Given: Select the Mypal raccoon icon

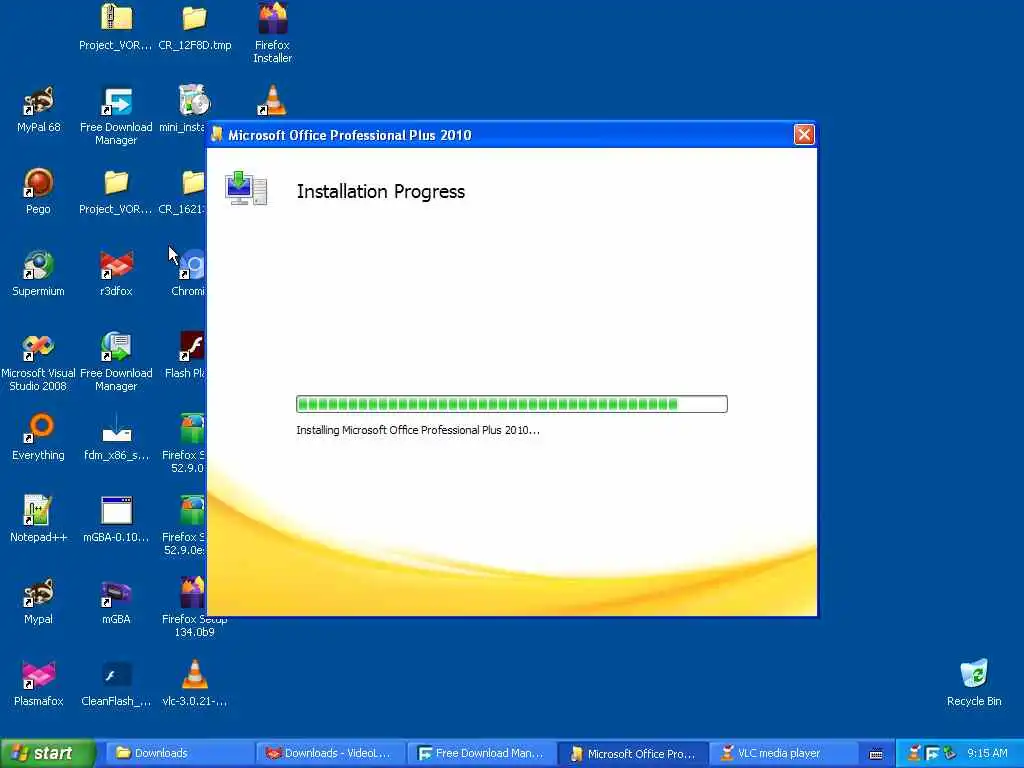Looking at the screenshot, I should (39, 593).
